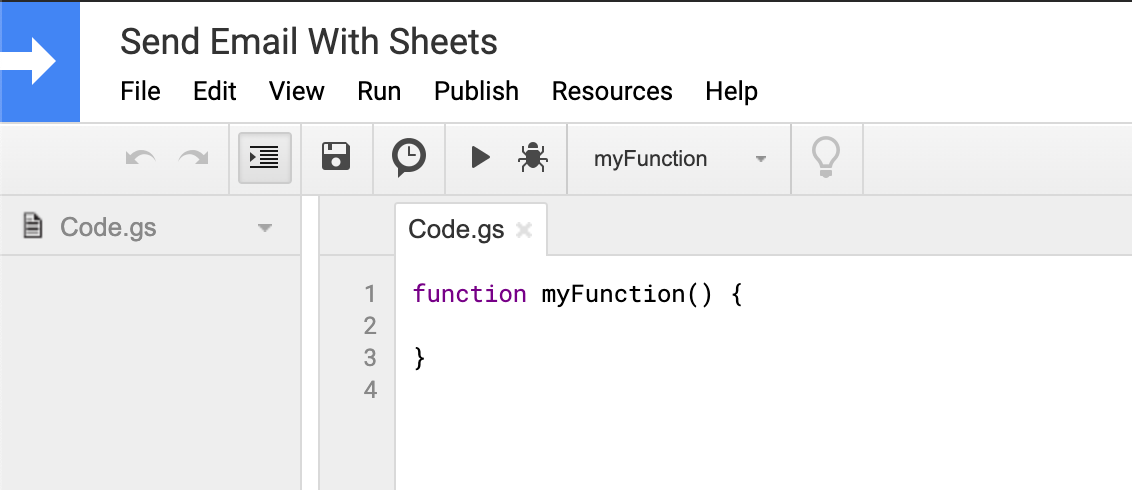Start debugging with the bug icon

[533, 157]
